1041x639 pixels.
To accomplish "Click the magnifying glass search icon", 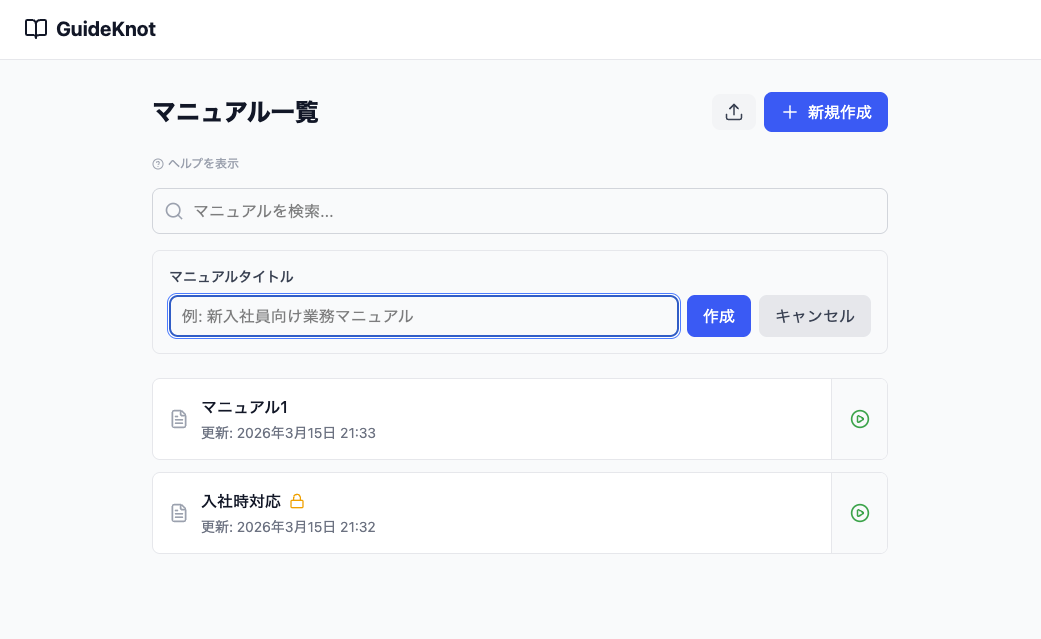I will (x=174, y=211).
